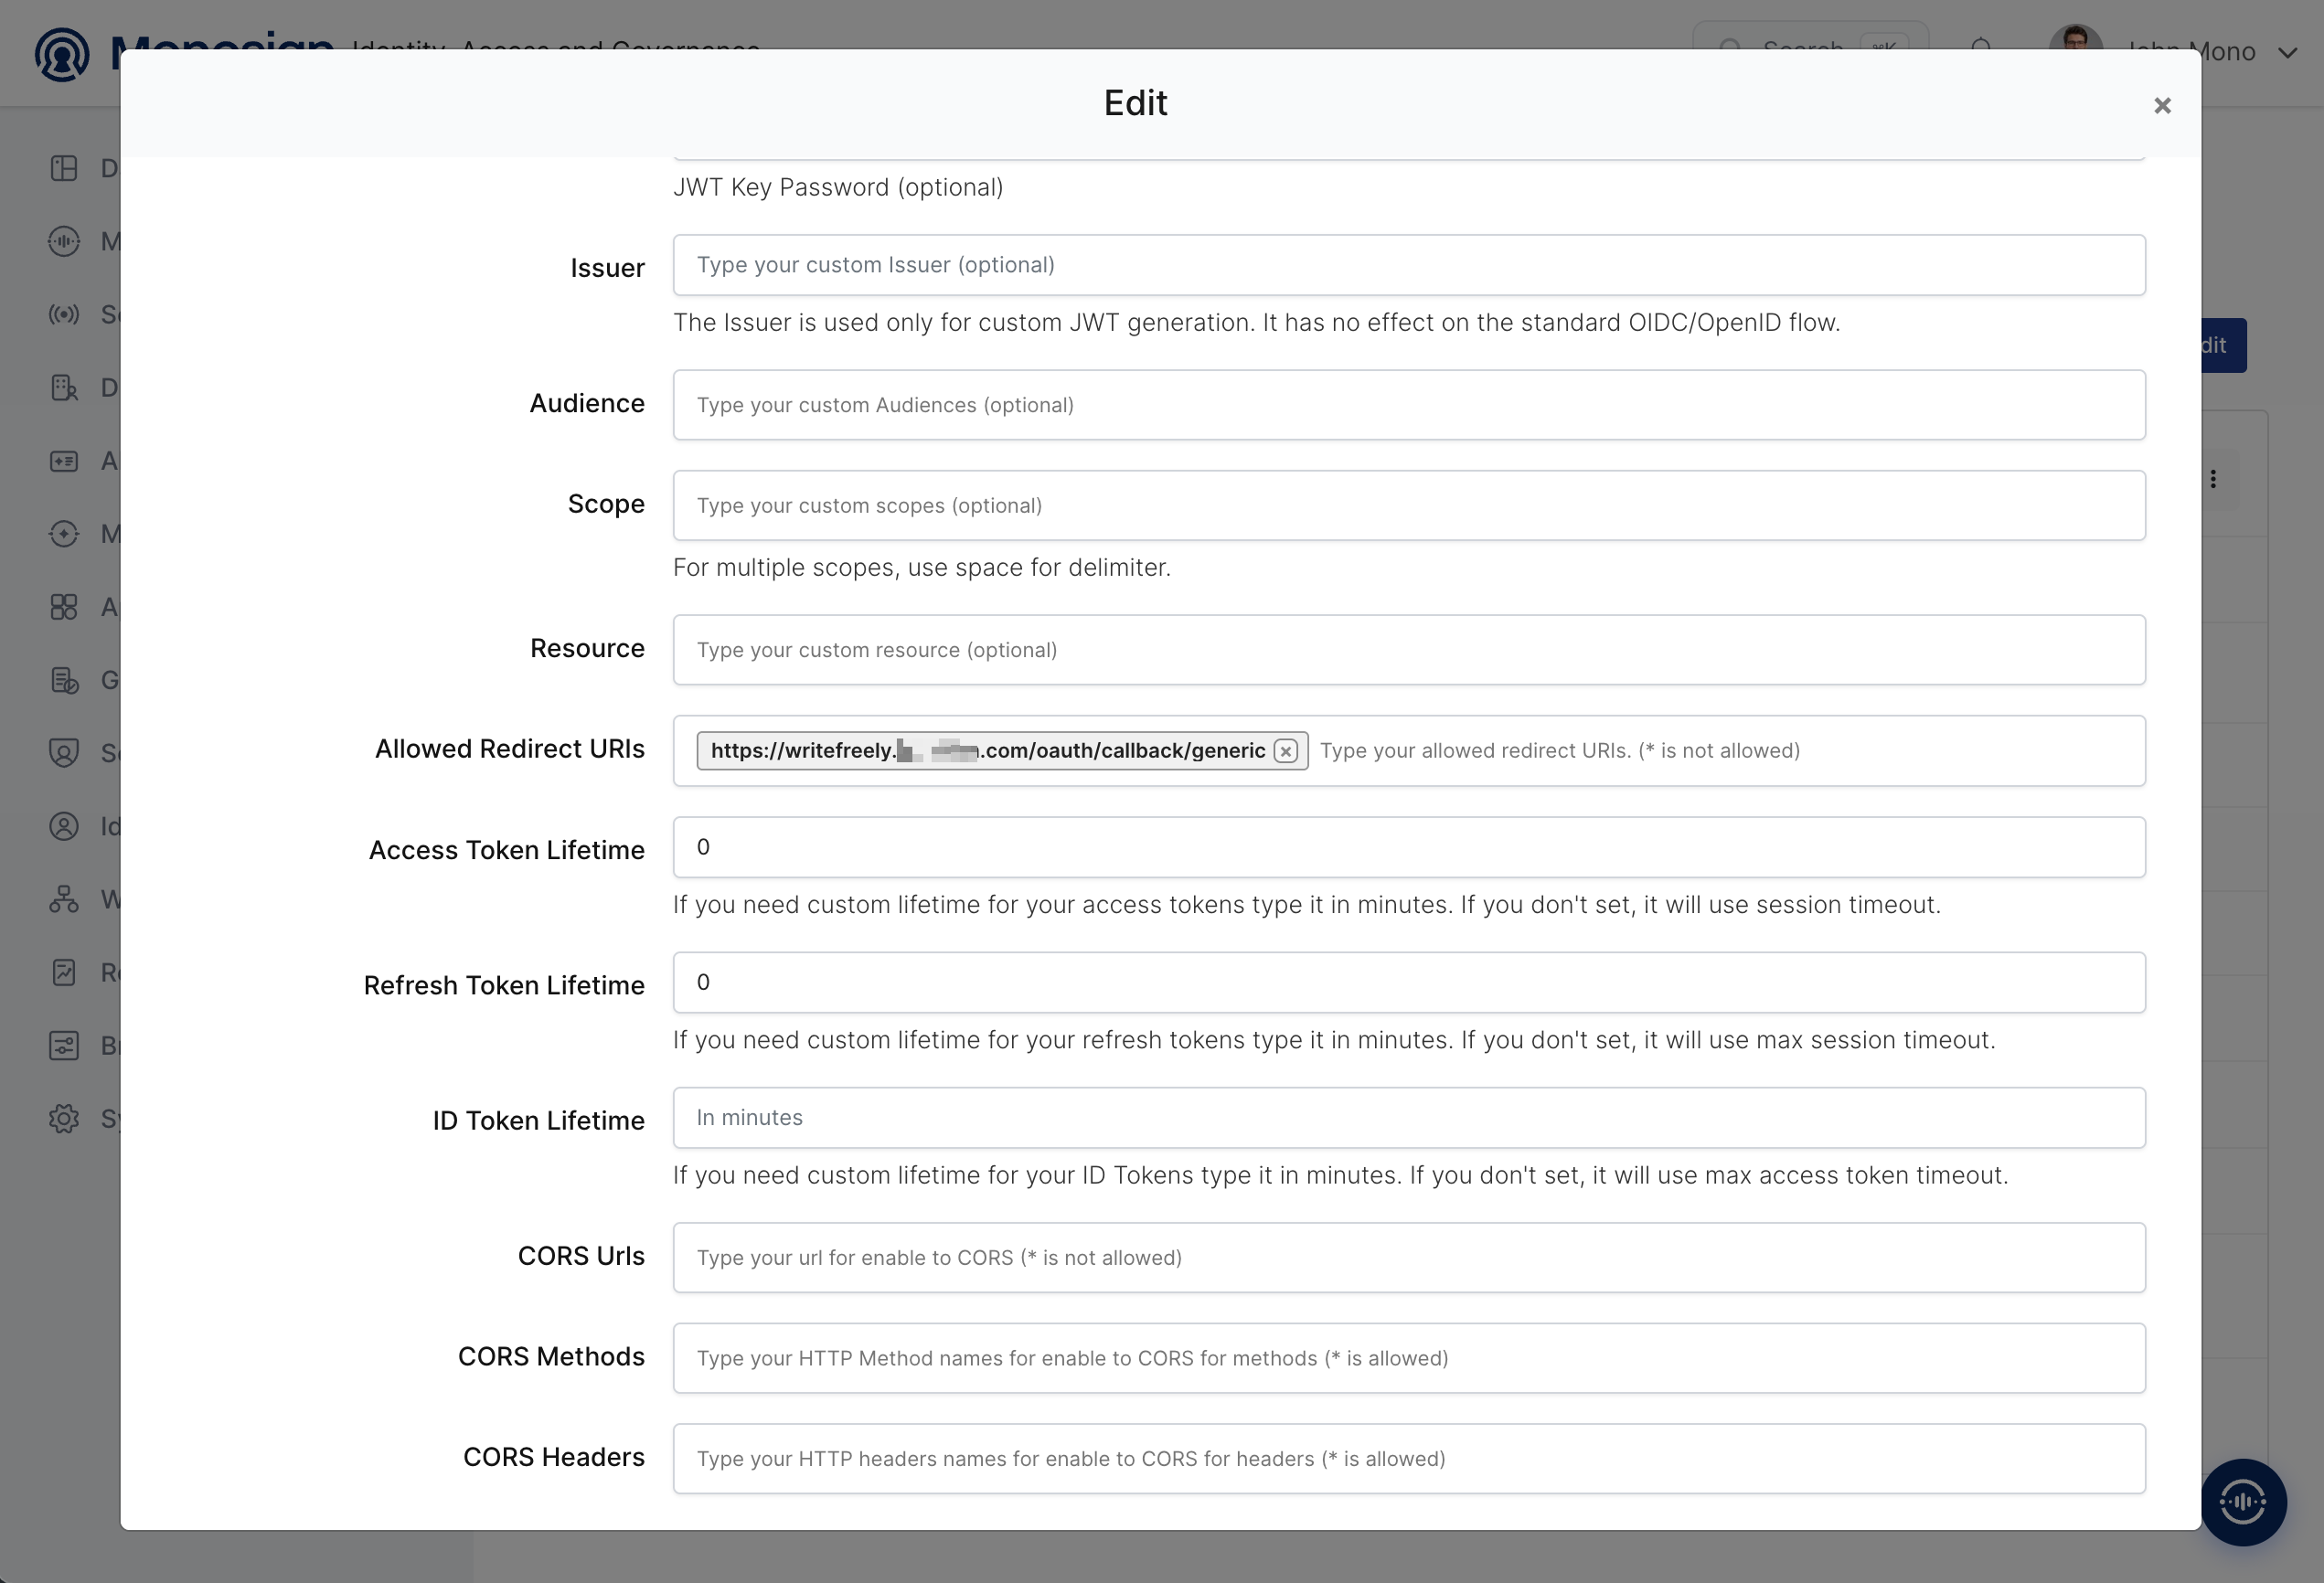Image resolution: width=2324 pixels, height=1583 pixels.
Task: Click the shield user sidebar icon
Action: pyautogui.click(x=64, y=753)
